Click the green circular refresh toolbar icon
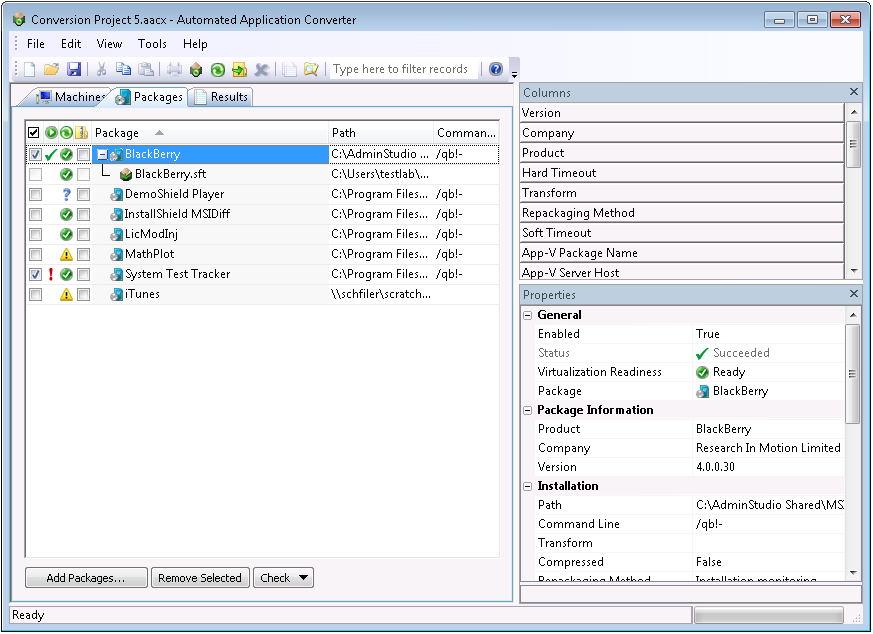The height and width of the screenshot is (634, 873). point(217,69)
